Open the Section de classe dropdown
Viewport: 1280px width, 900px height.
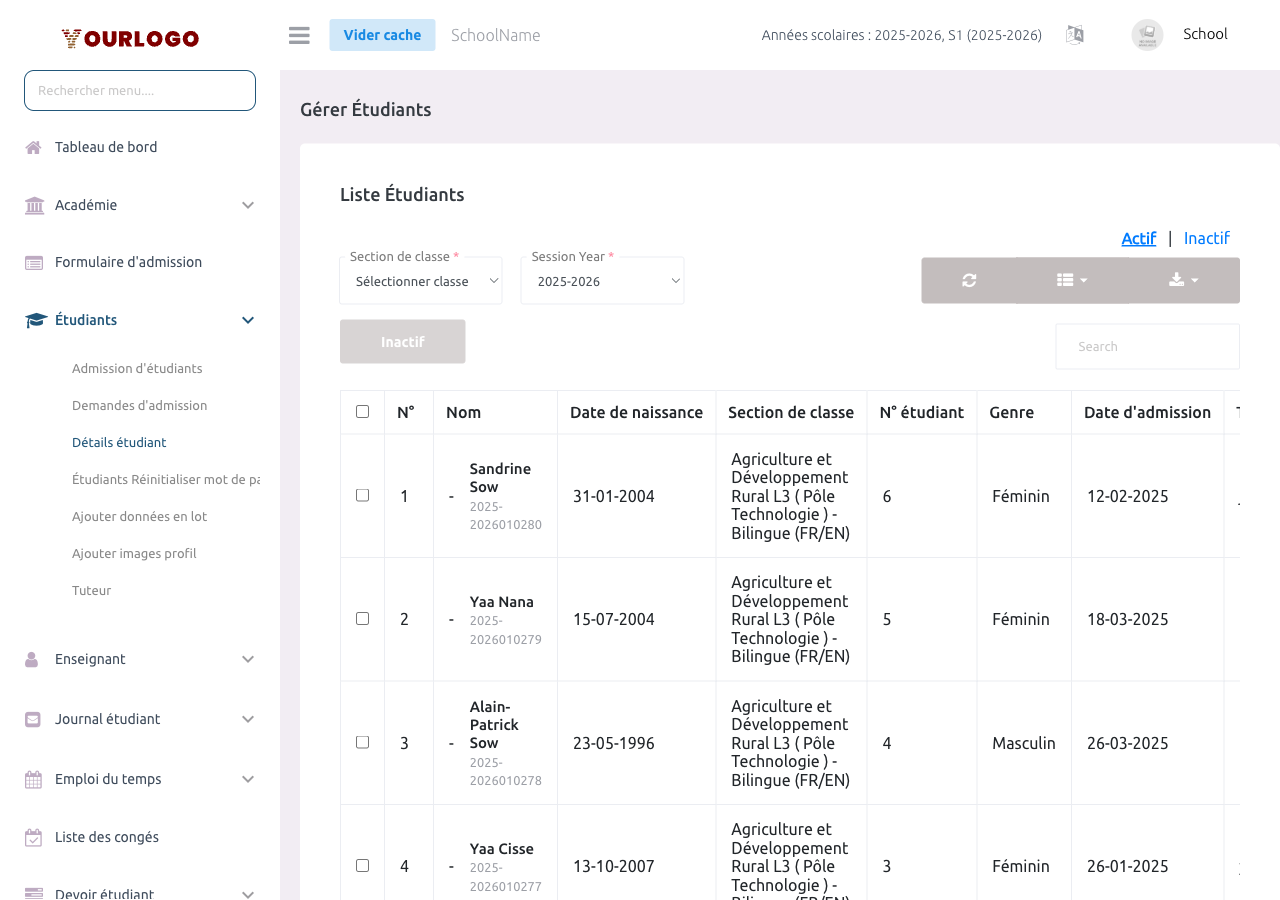pos(421,282)
